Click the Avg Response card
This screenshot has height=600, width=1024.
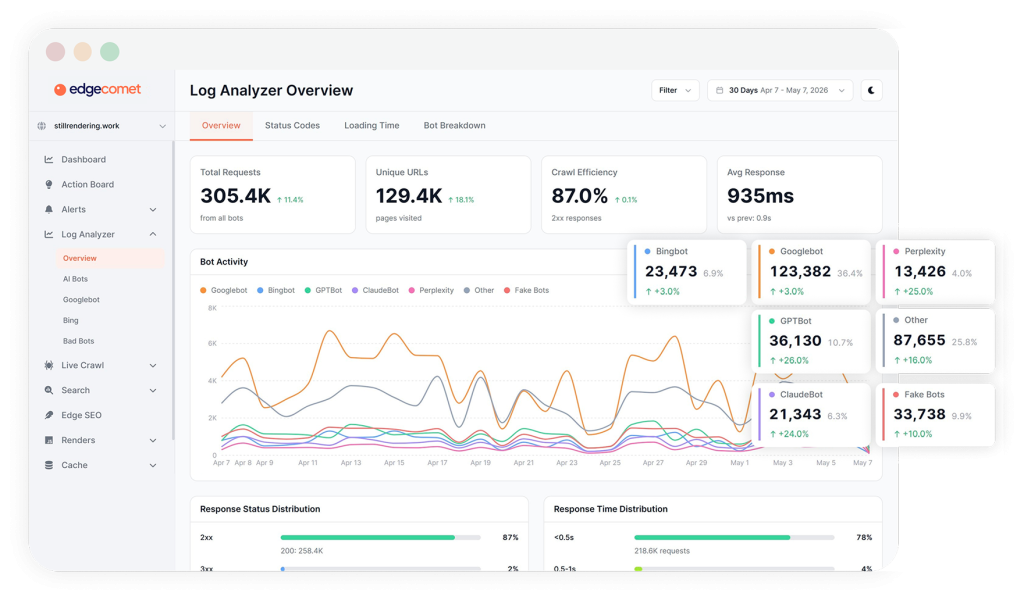point(799,194)
